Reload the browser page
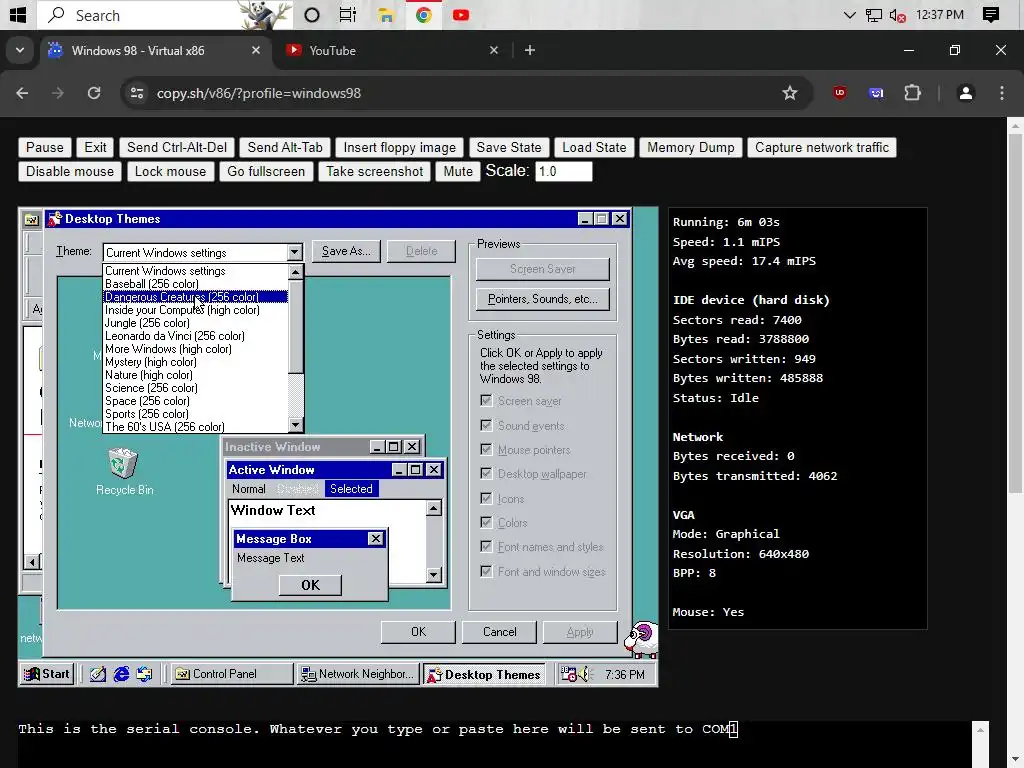Screen dimensions: 1024x768 [94, 93]
